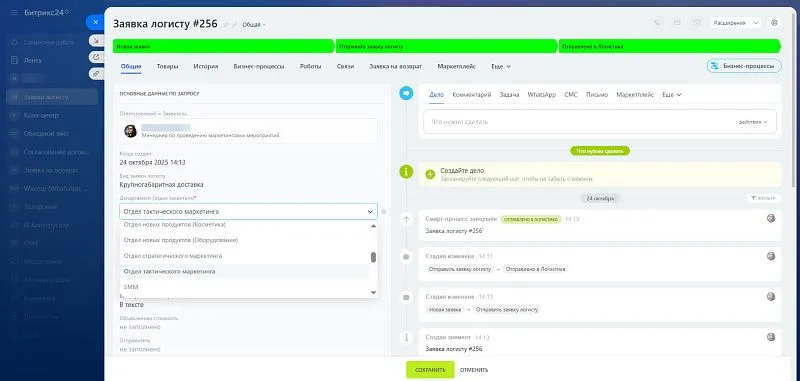Click the dropdown list scrollbar thumb
This screenshot has height=381, width=800.
373,257
